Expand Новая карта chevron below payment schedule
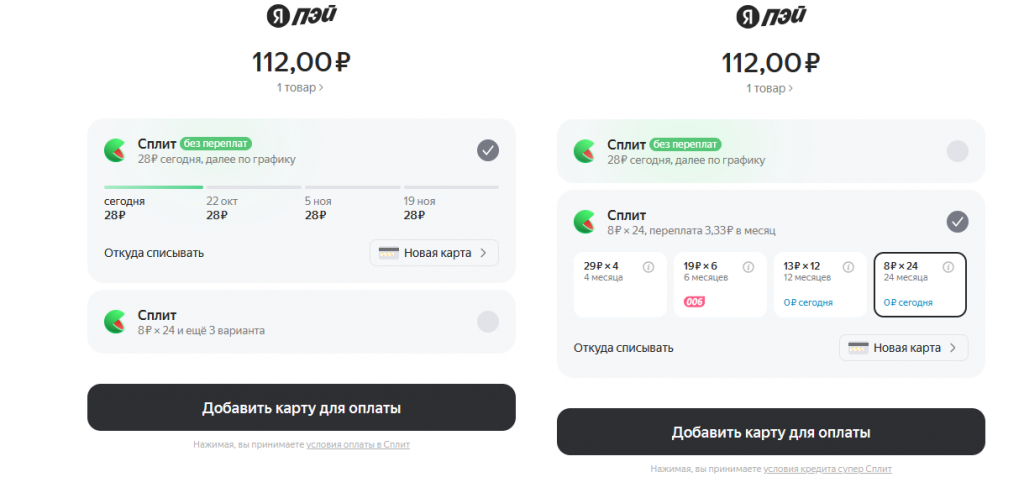 coord(483,253)
